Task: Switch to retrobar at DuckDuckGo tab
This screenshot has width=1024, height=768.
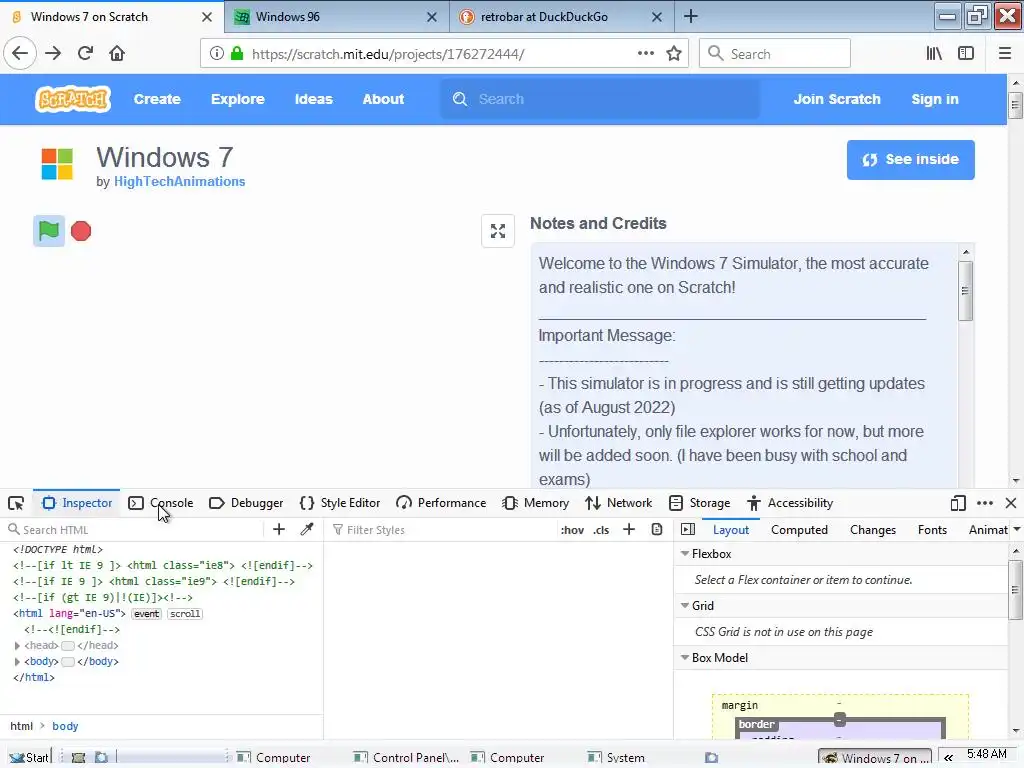Action: click(561, 16)
